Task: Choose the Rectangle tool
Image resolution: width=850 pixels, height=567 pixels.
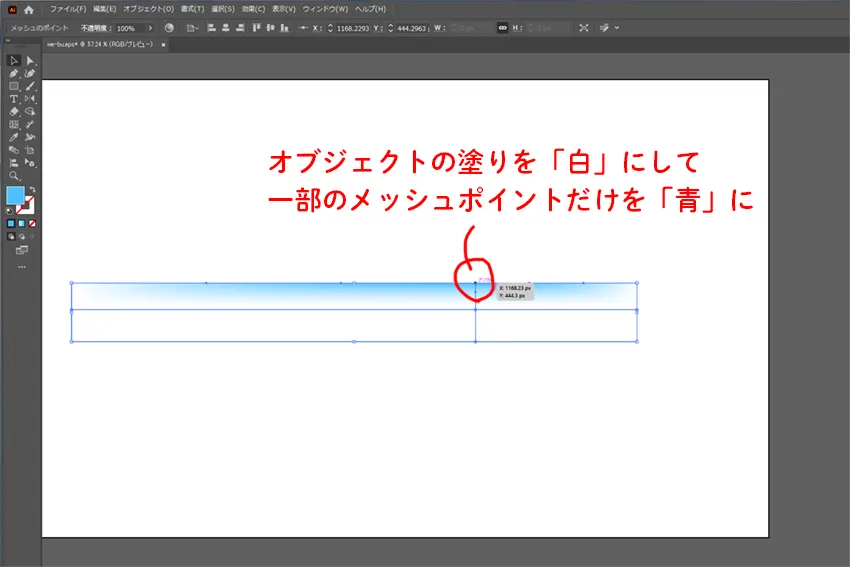Action: point(14,86)
